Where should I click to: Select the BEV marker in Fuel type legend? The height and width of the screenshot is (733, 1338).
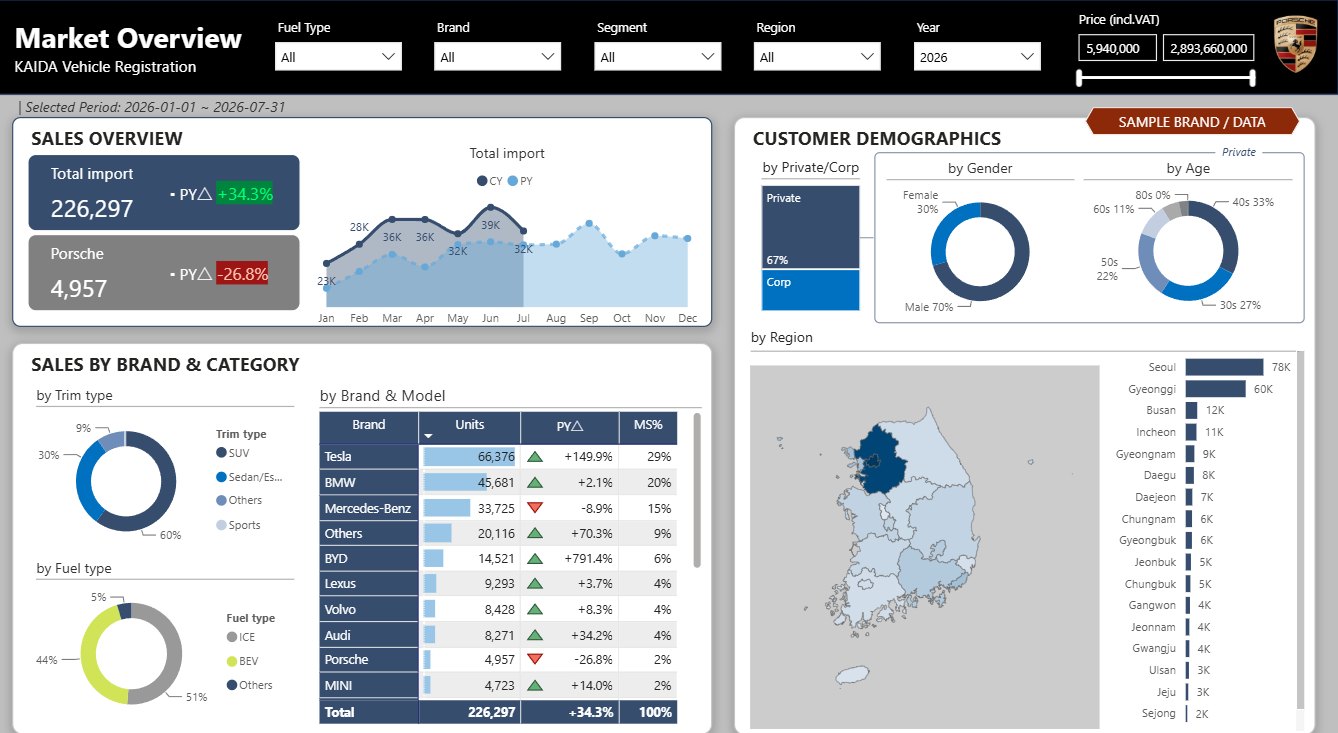tap(232, 661)
